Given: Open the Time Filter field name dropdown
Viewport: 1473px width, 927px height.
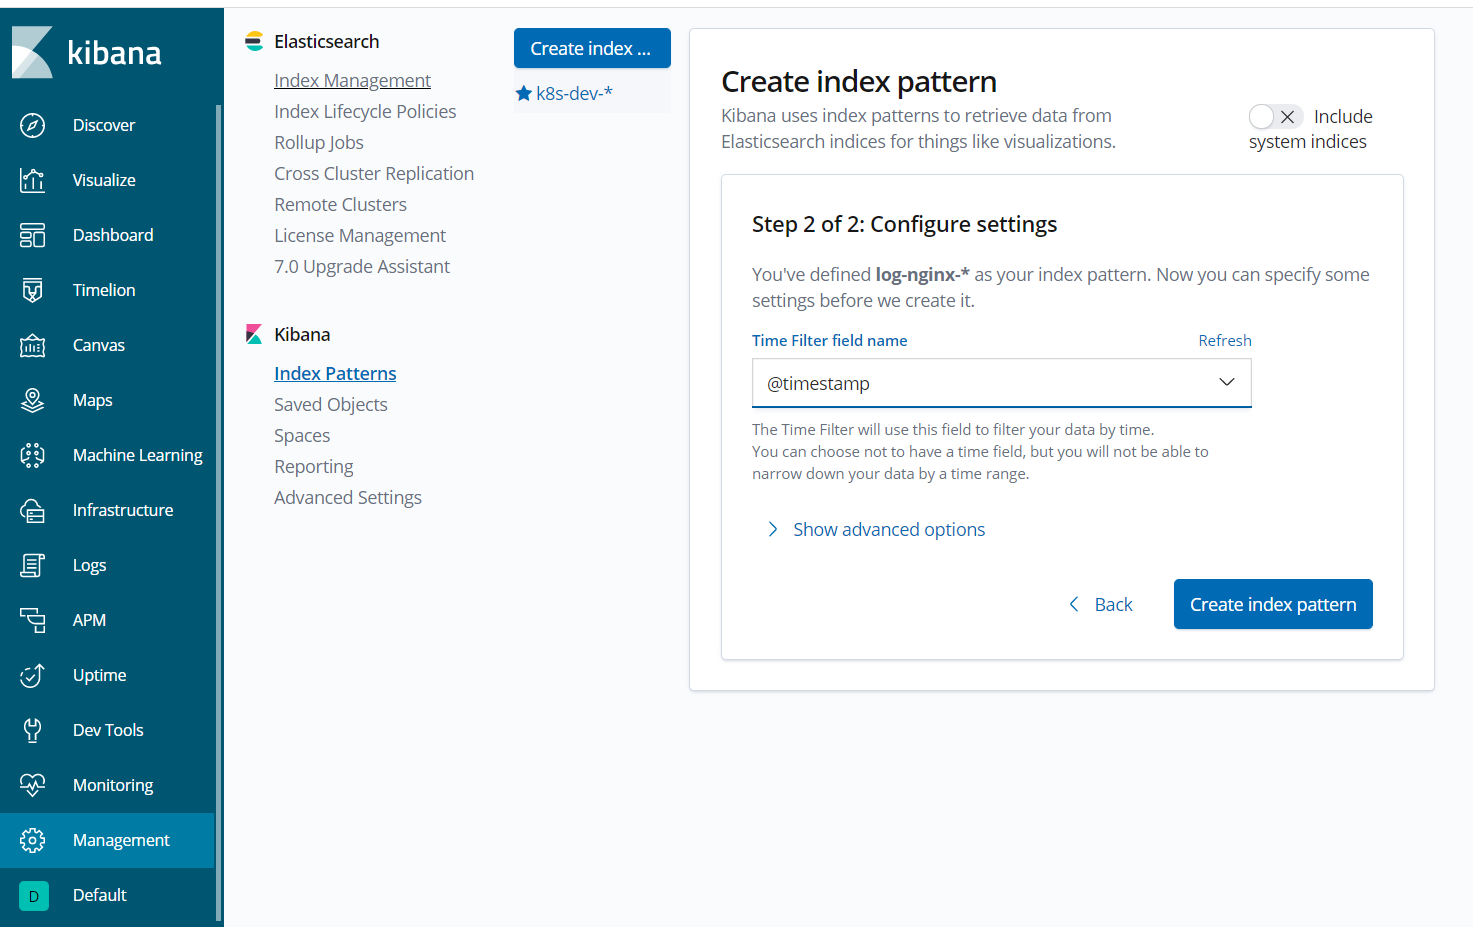Looking at the screenshot, I should tap(1001, 383).
